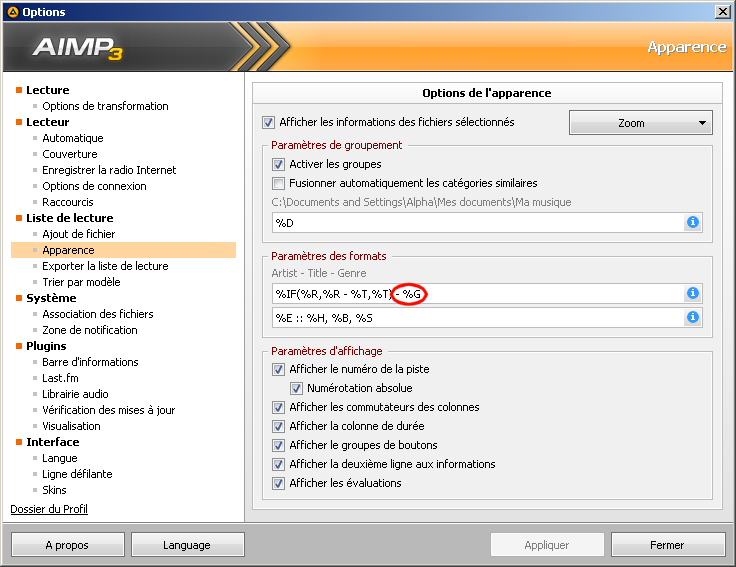Open Exporter la liste de lecture page
Screen dimensions: 736x567
pyautogui.click(x=105, y=266)
